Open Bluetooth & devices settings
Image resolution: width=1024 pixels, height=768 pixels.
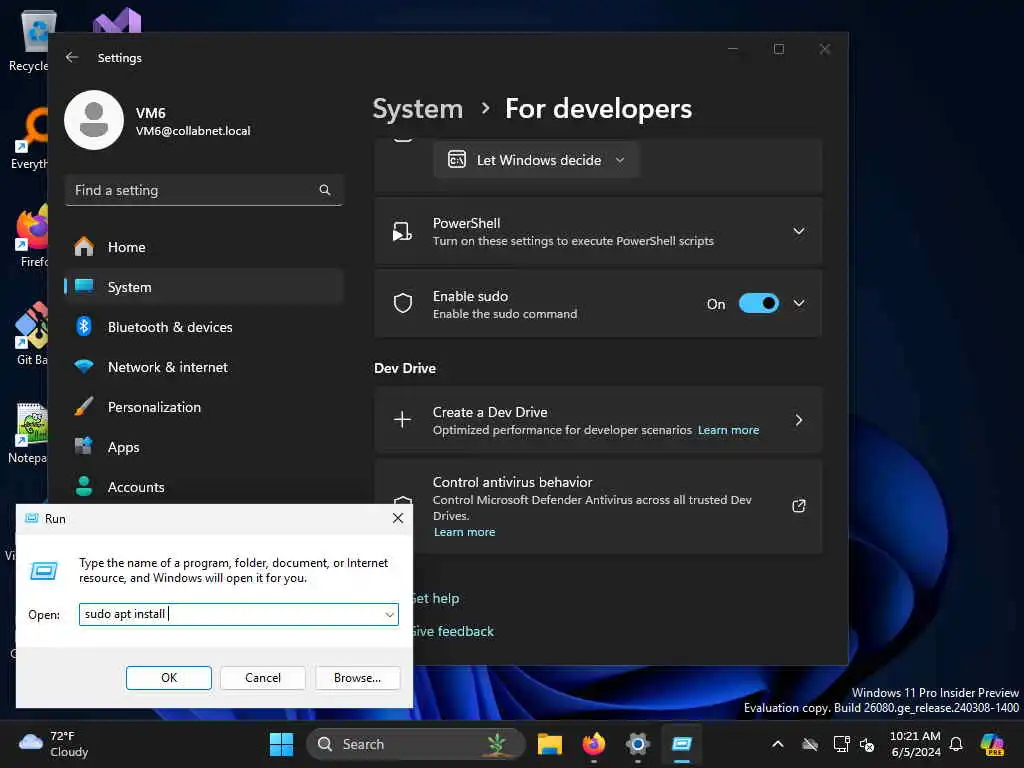pyautogui.click(x=204, y=327)
